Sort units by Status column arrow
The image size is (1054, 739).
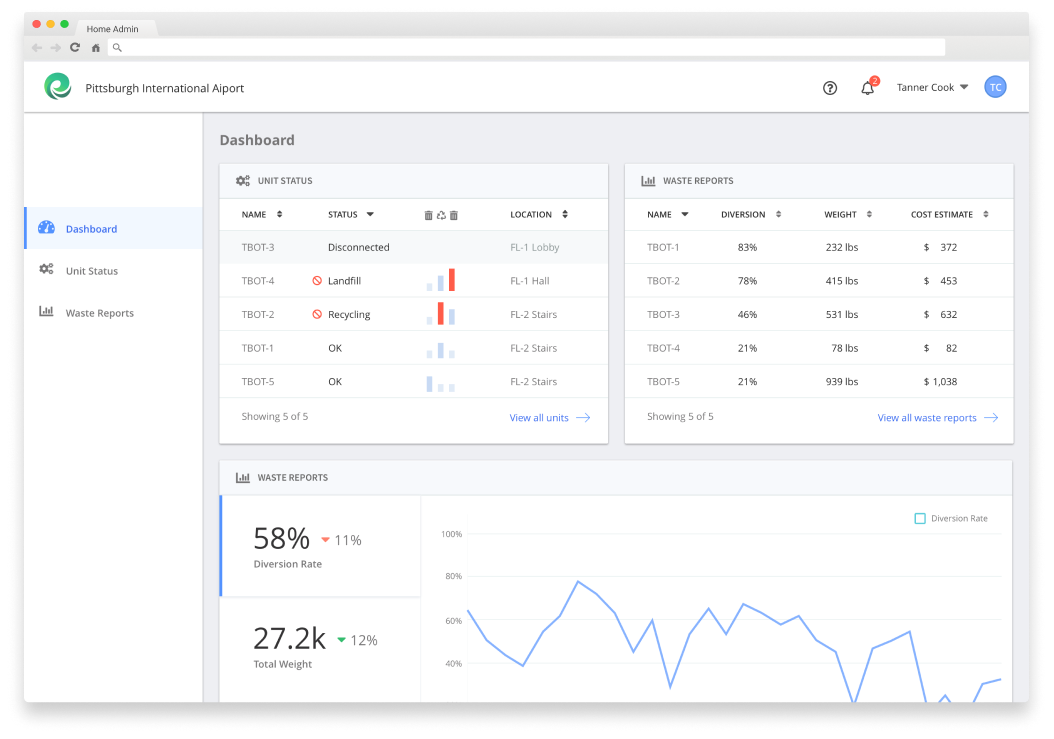(370, 215)
